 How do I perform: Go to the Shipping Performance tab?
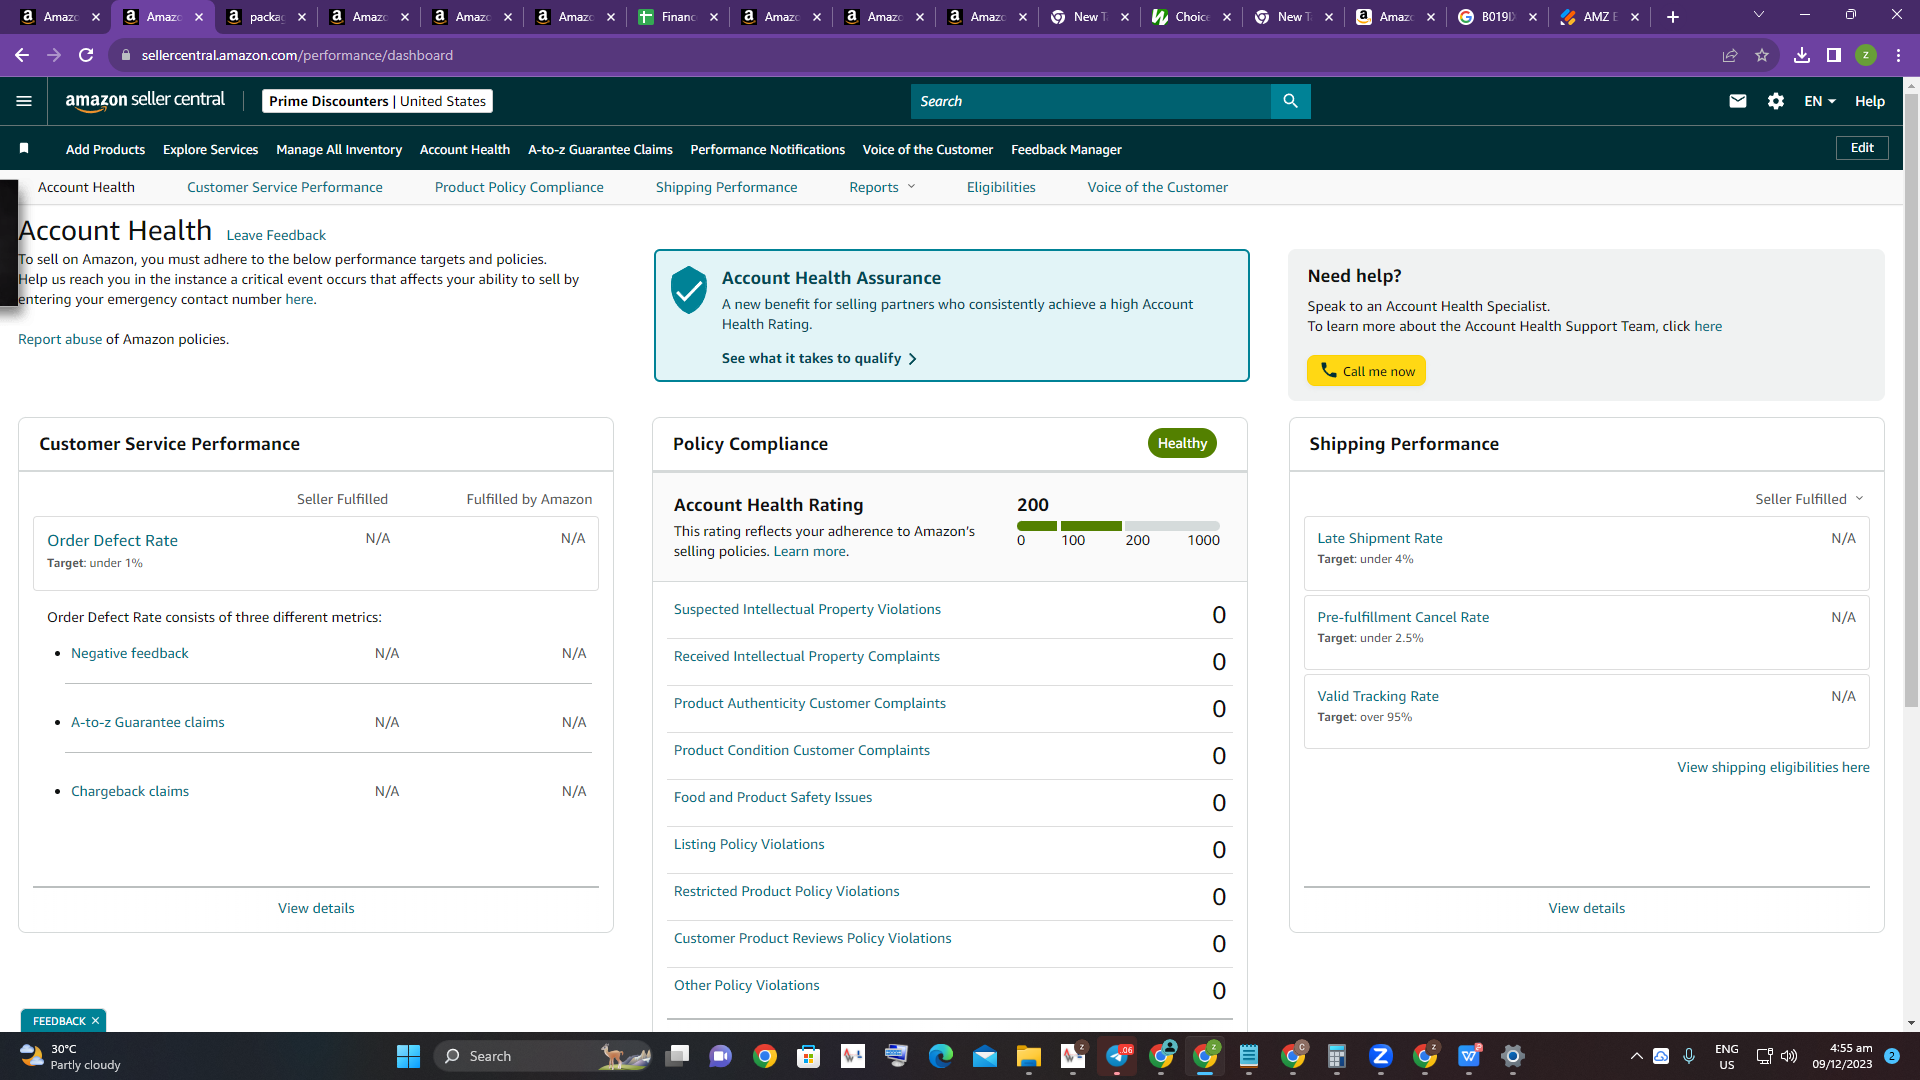(x=727, y=187)
